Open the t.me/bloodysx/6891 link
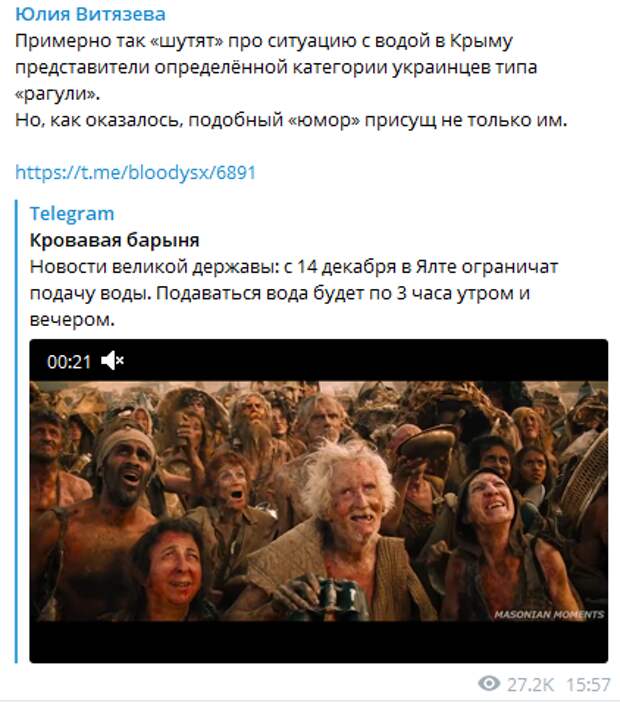Viewport: 620px width, 703px height. click(x=135, y=173)
